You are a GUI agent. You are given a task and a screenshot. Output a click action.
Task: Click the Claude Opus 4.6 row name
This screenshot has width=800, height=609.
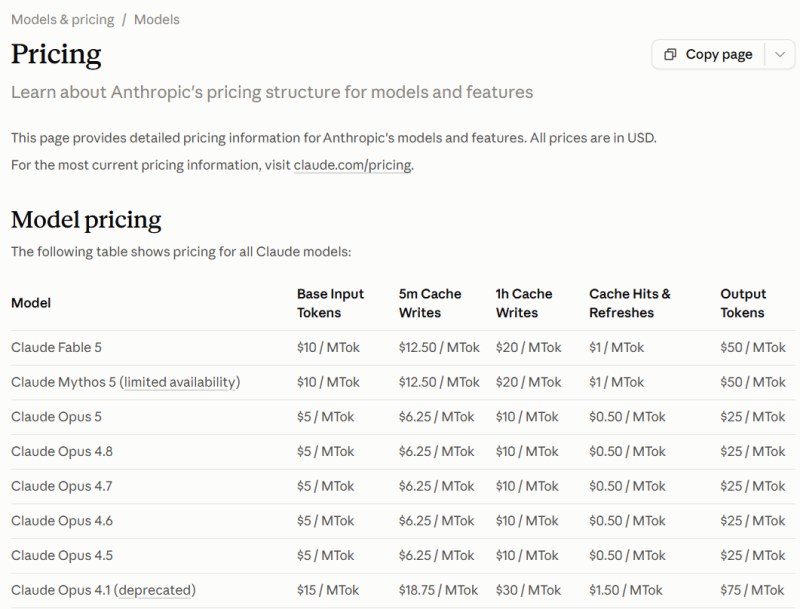pos(62,521)
